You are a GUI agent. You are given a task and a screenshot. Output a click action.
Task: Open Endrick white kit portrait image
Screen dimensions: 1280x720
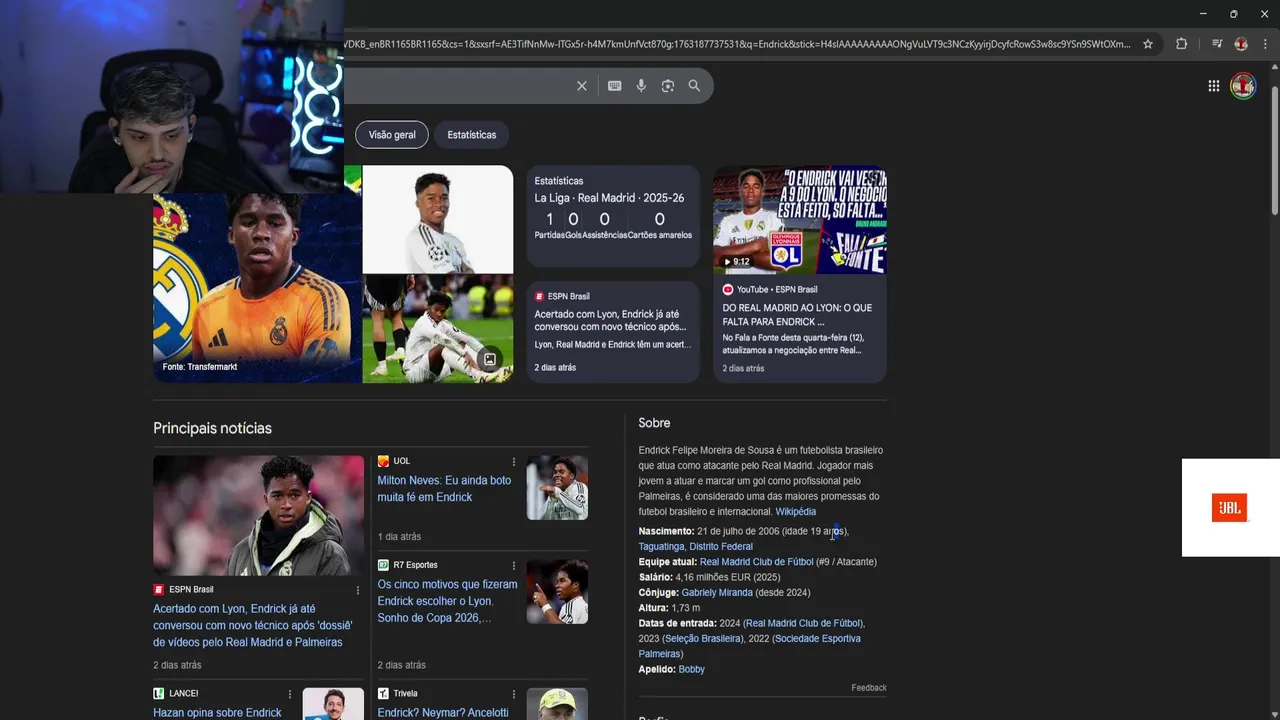click(x=438, y=219)
